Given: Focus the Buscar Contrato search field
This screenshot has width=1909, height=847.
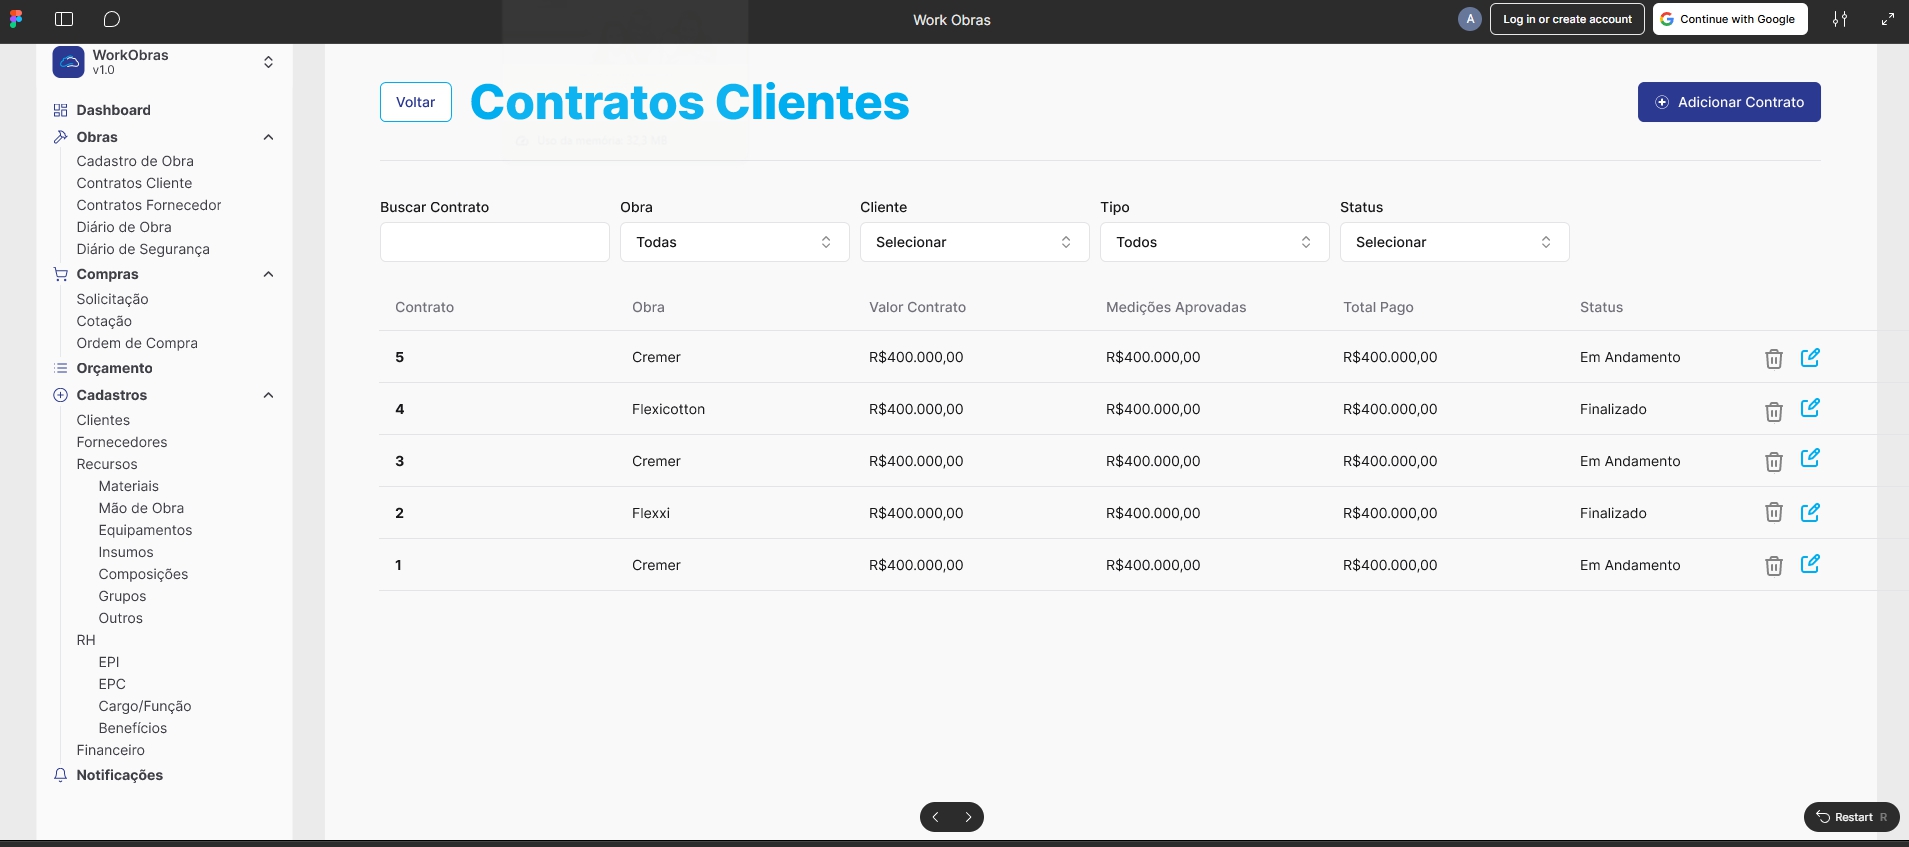Looking at the screenshot, I should [494, 242].
